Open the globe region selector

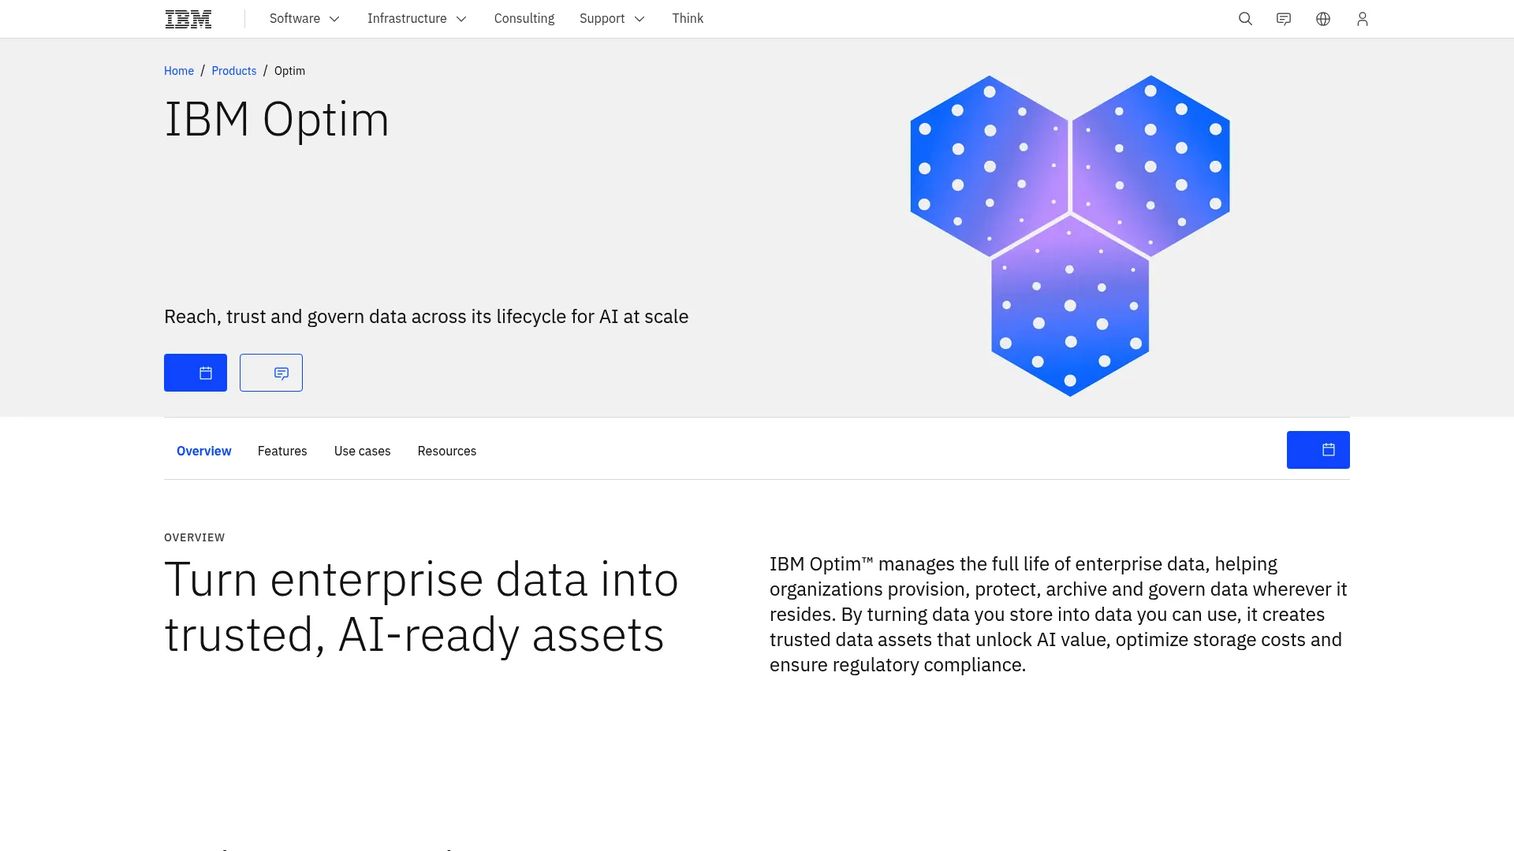pyautogui.click(x=1323, y=19)
